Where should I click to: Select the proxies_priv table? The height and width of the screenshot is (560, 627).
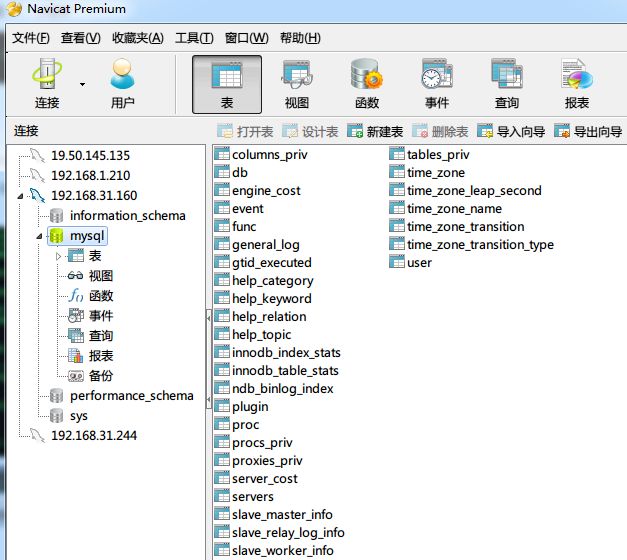click(267, 461)
